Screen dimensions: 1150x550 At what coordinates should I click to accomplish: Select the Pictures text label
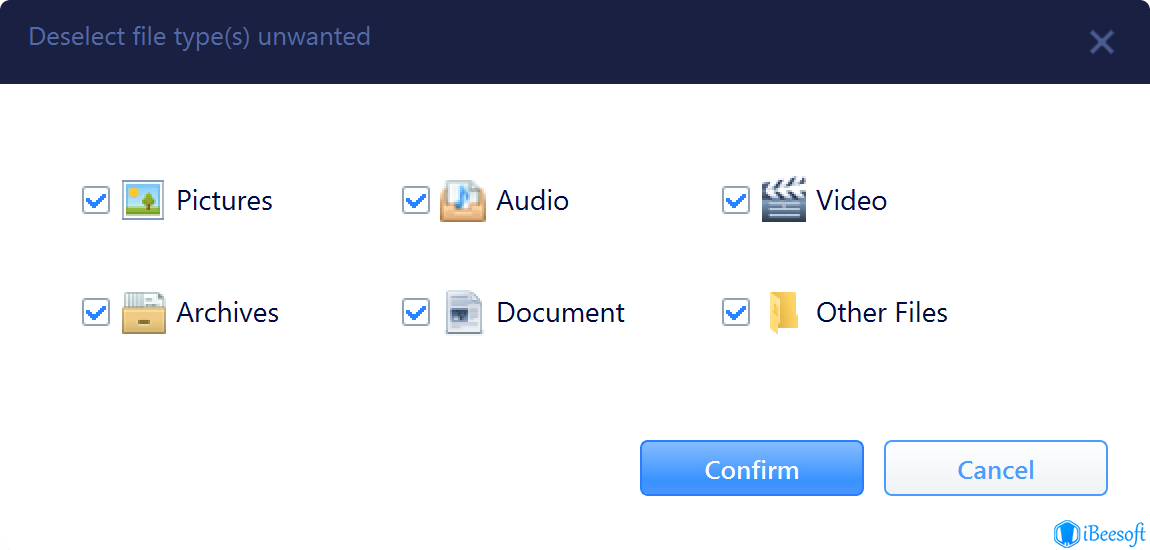[224, 200]
